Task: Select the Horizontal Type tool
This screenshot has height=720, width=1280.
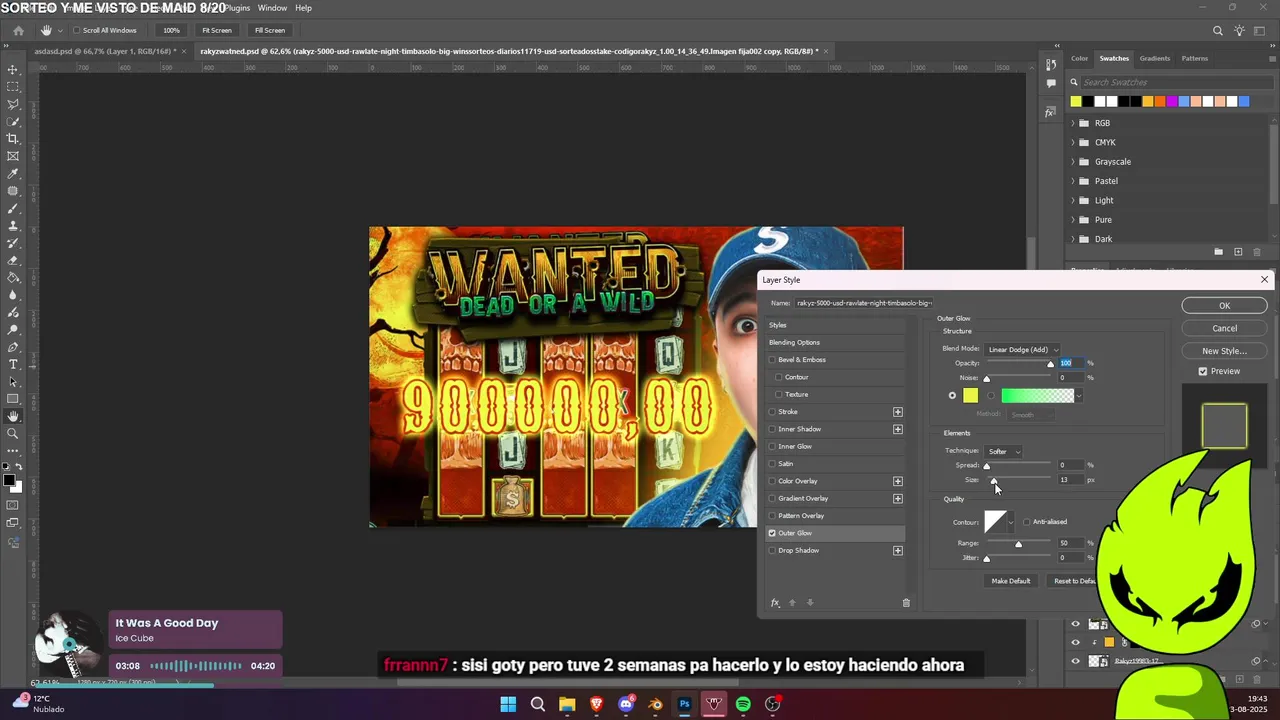Action: pos(13,364)
